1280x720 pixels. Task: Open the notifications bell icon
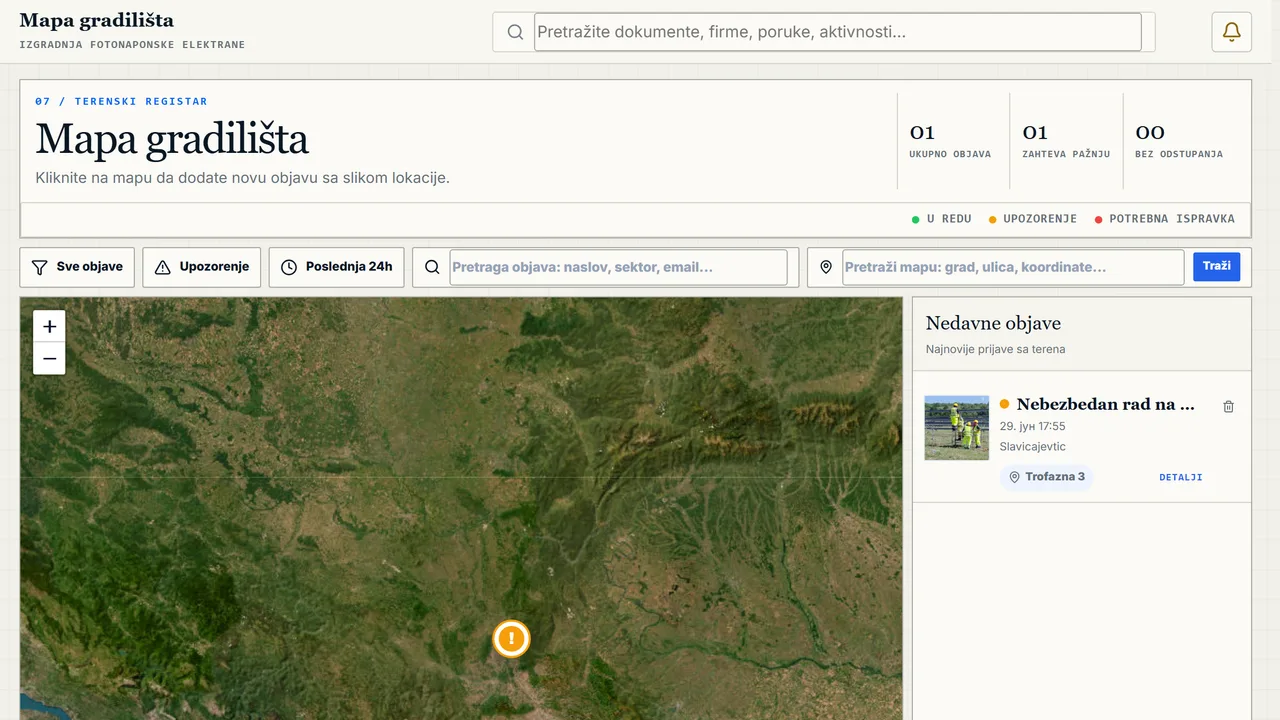(x=1231, y=32)
